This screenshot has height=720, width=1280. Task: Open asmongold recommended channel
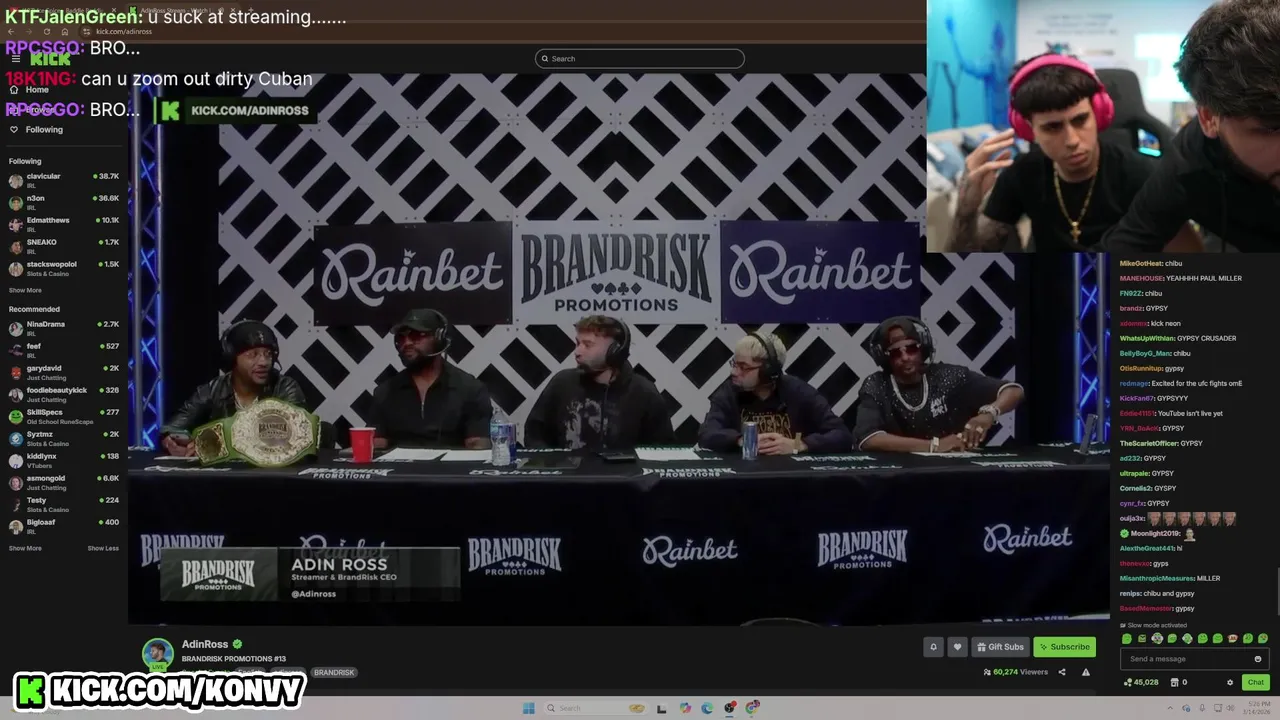(x=64, y=482)
